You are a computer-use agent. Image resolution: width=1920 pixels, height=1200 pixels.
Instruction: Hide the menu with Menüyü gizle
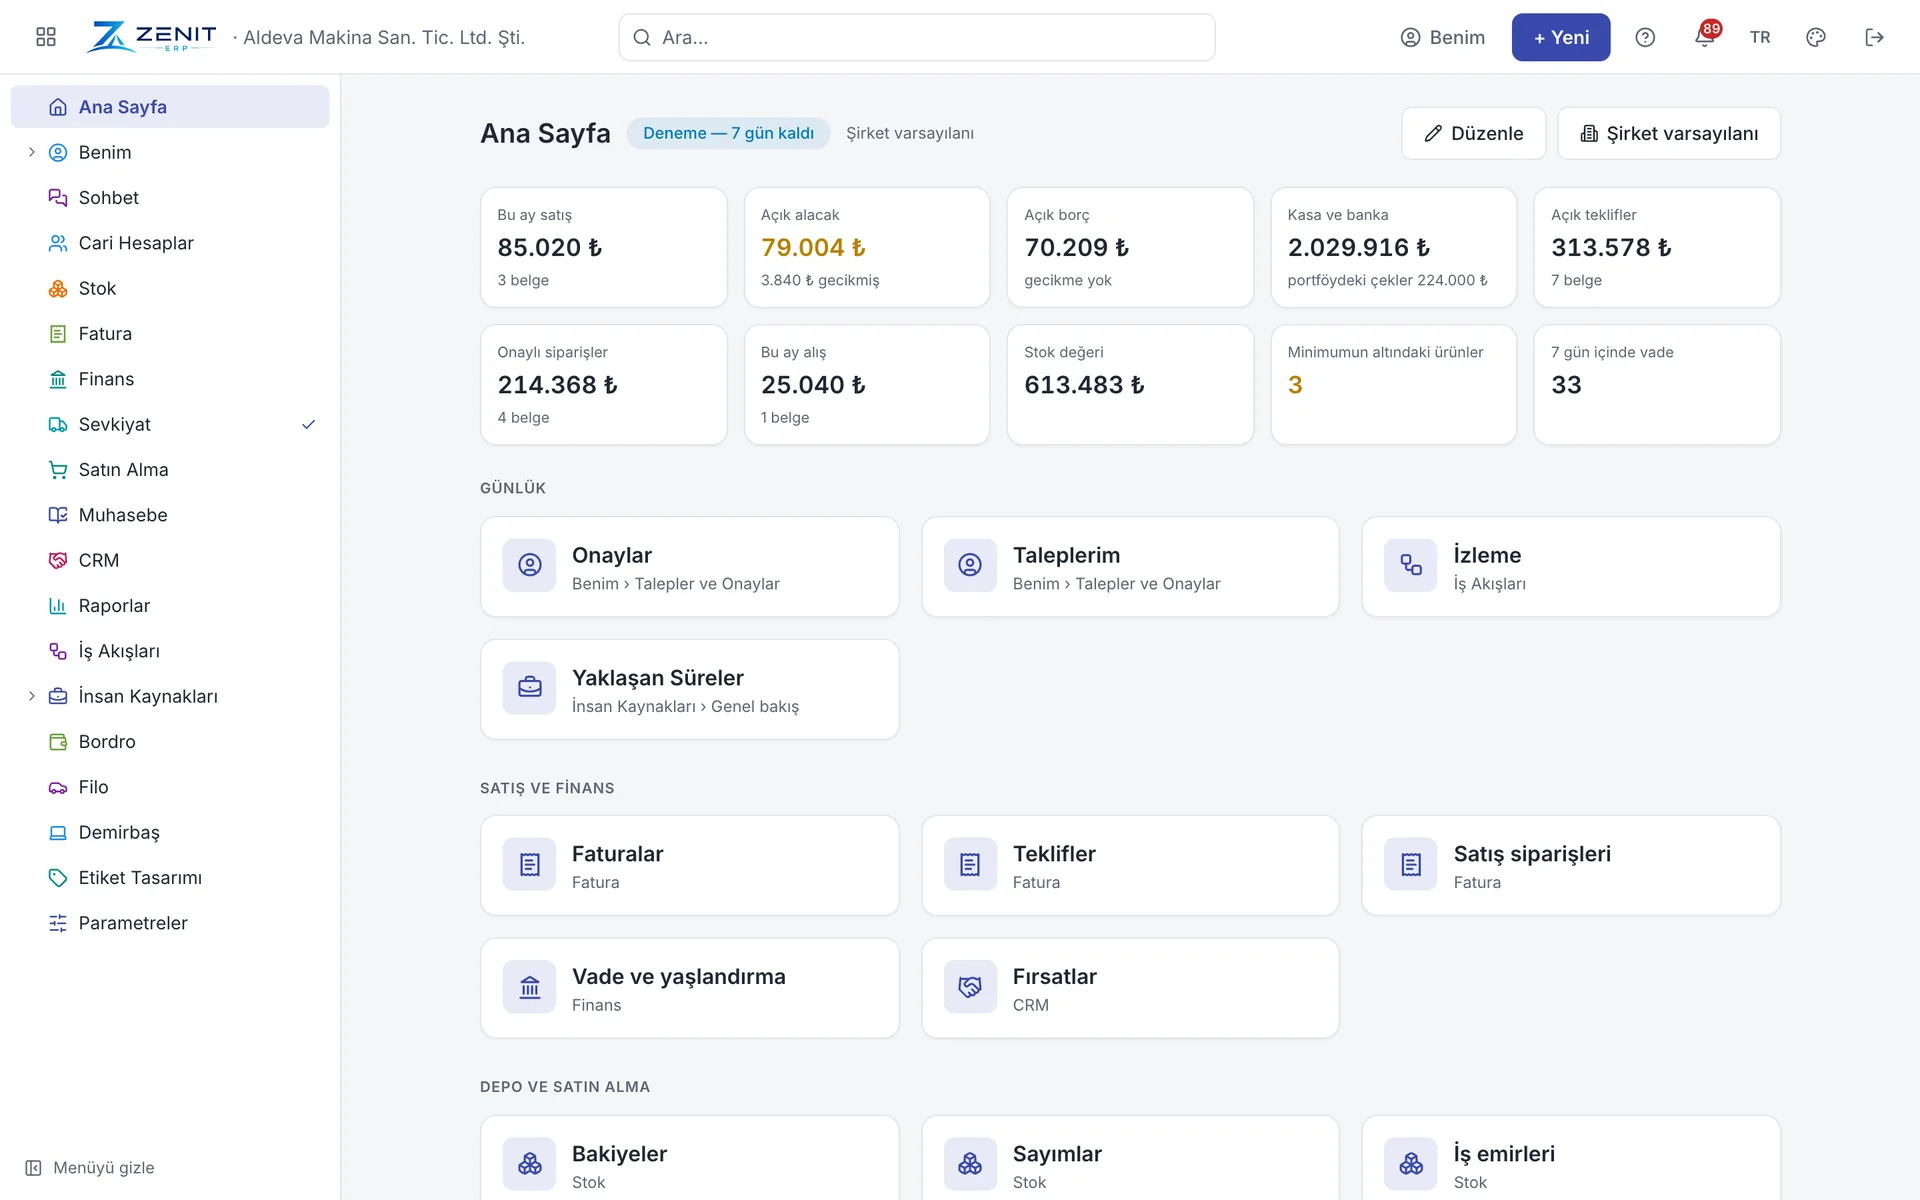(x=90, y=1167)
